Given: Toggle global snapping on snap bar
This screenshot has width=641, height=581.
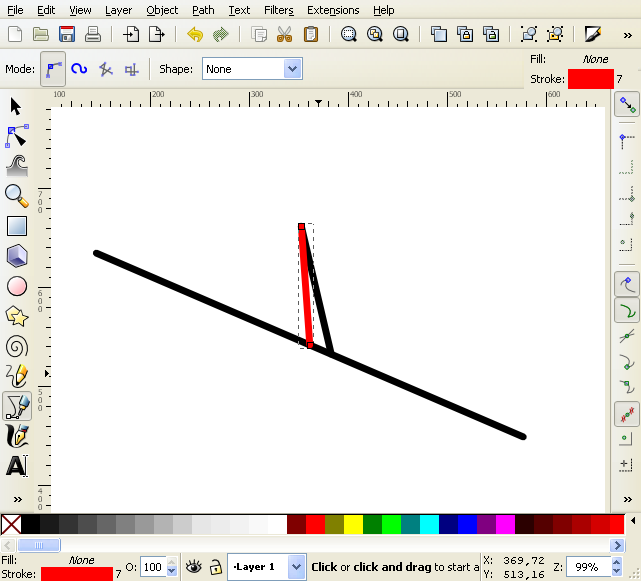Looking at the screenshot, I should coord(627,105).
